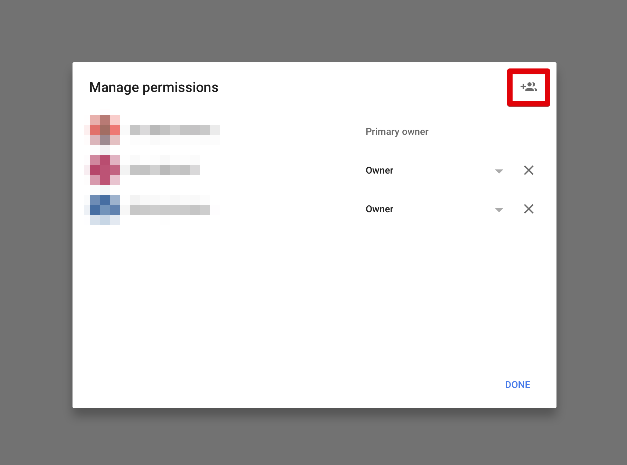Expand role dropdown arrow for pink avatar user
Image resolution: width=627 pixels, height=465 pixels.
498,171
